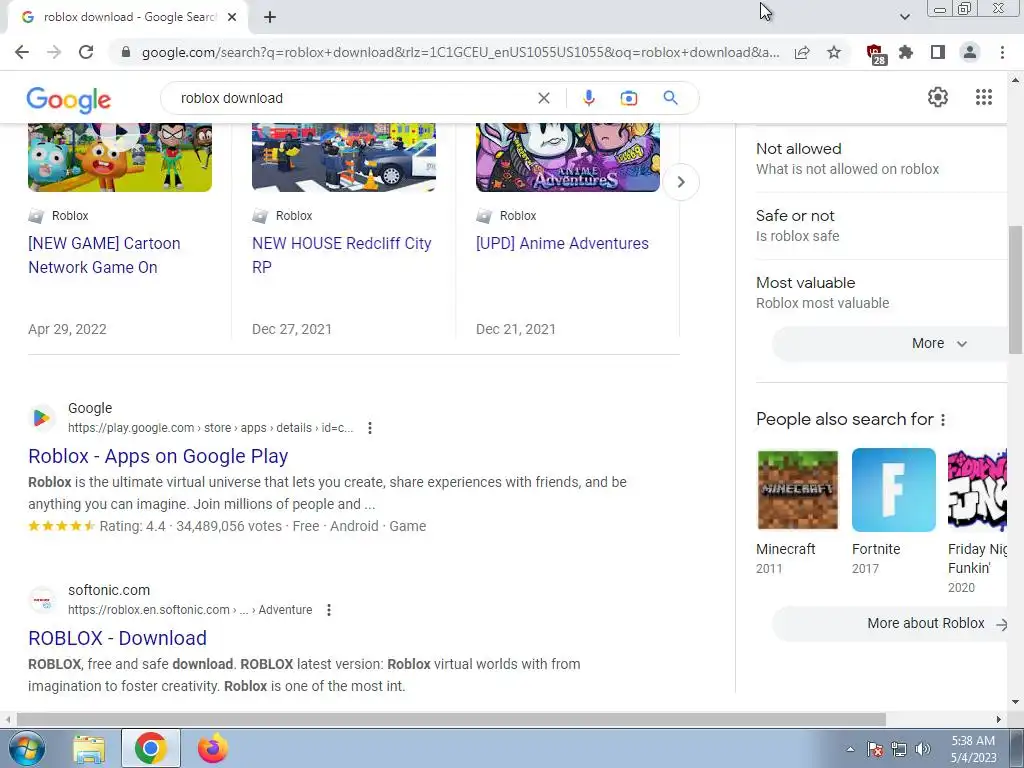This screenshot has height=768, width=1024.
Task: Open the Redcliff City video thumbnail
Action: coord(344,157)
